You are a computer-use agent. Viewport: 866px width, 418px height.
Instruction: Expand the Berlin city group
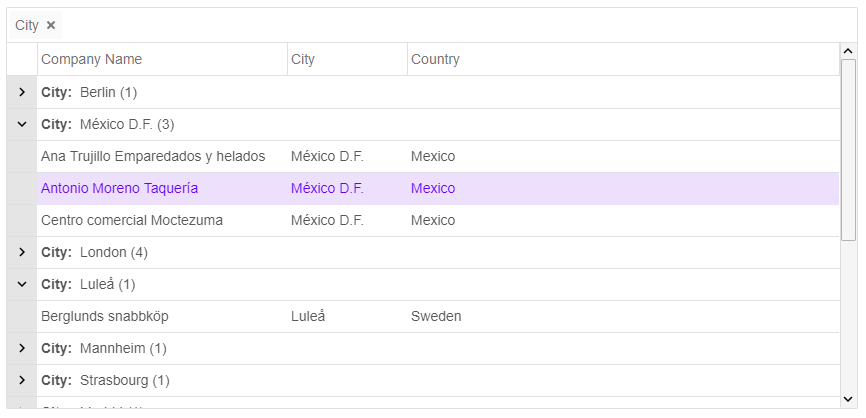pos(22,92)
